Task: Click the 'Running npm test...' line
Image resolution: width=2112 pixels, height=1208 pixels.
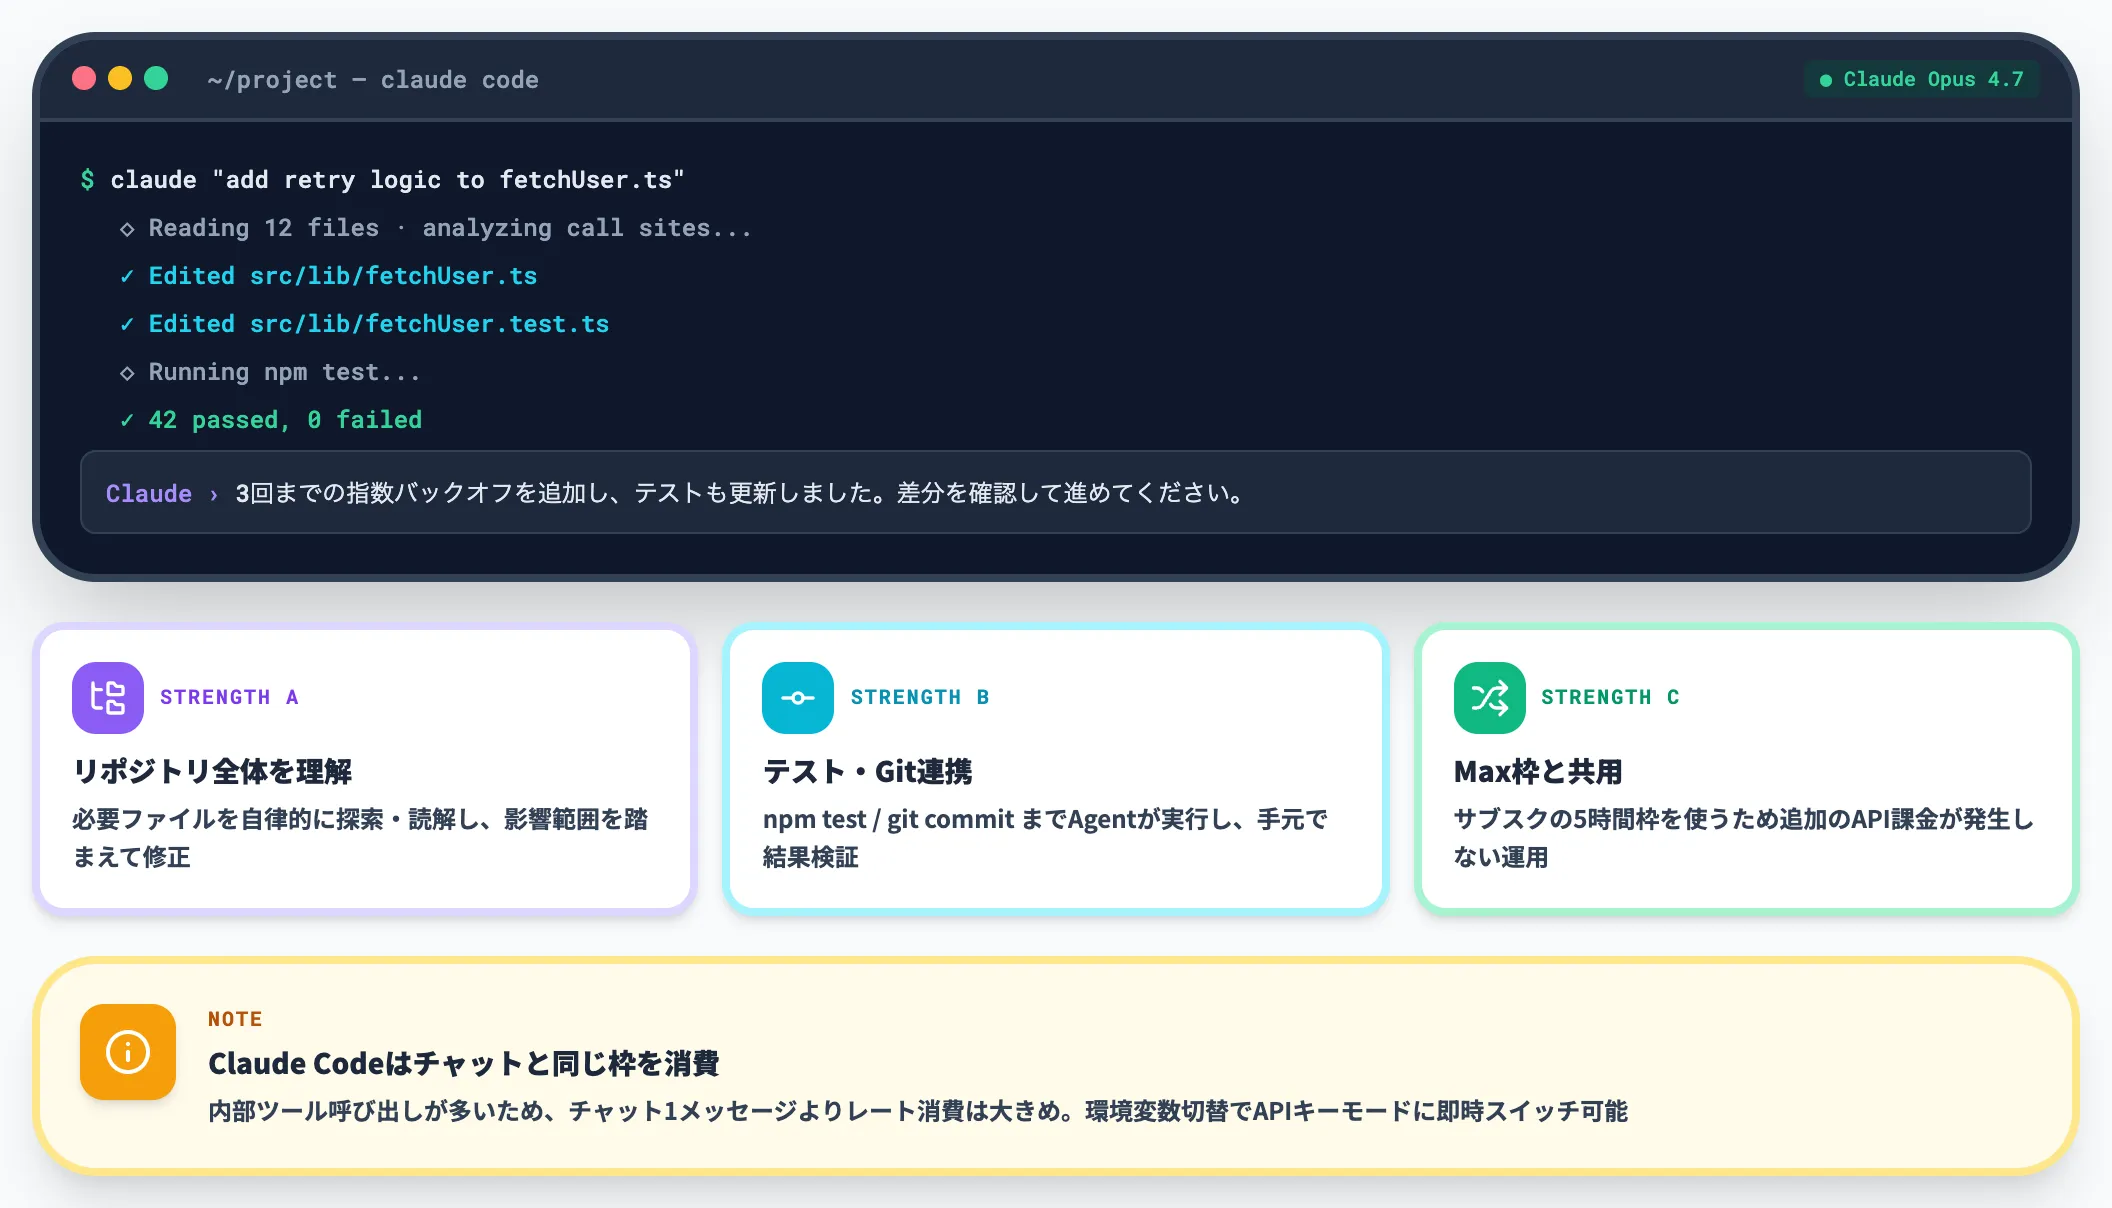Action: pos(285,372)
